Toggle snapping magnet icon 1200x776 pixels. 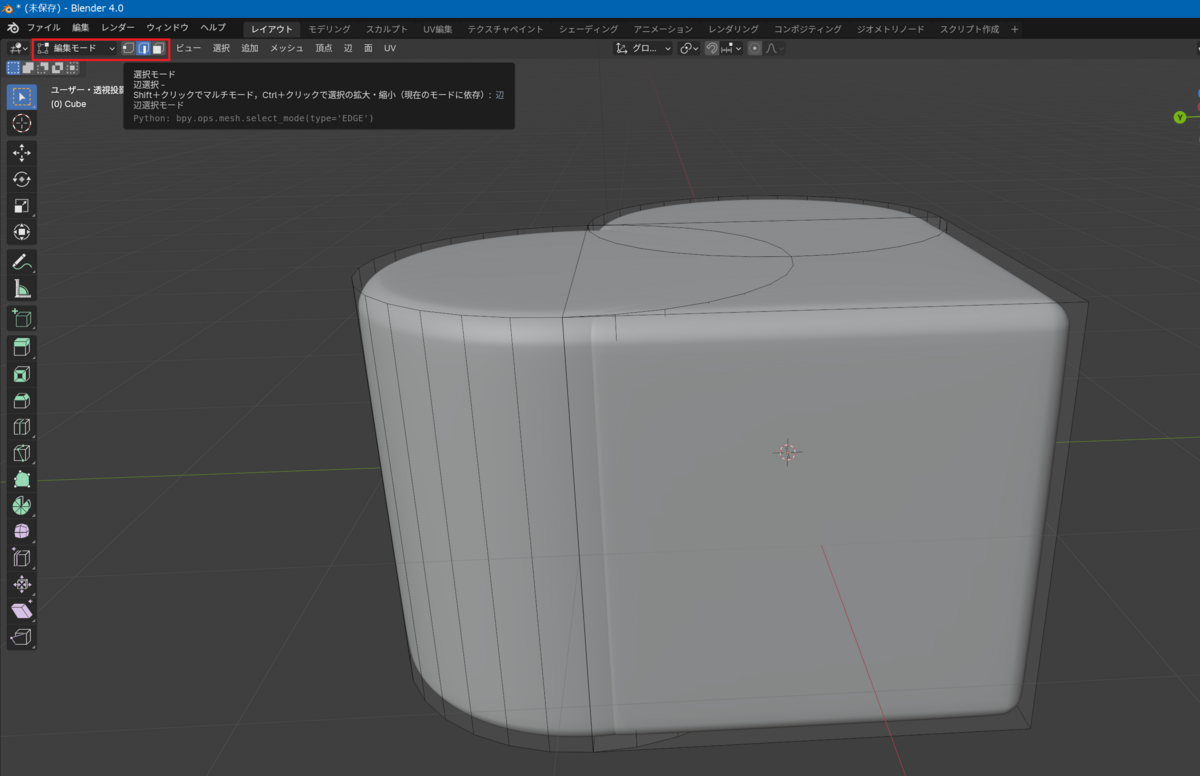tap(712, 48)
